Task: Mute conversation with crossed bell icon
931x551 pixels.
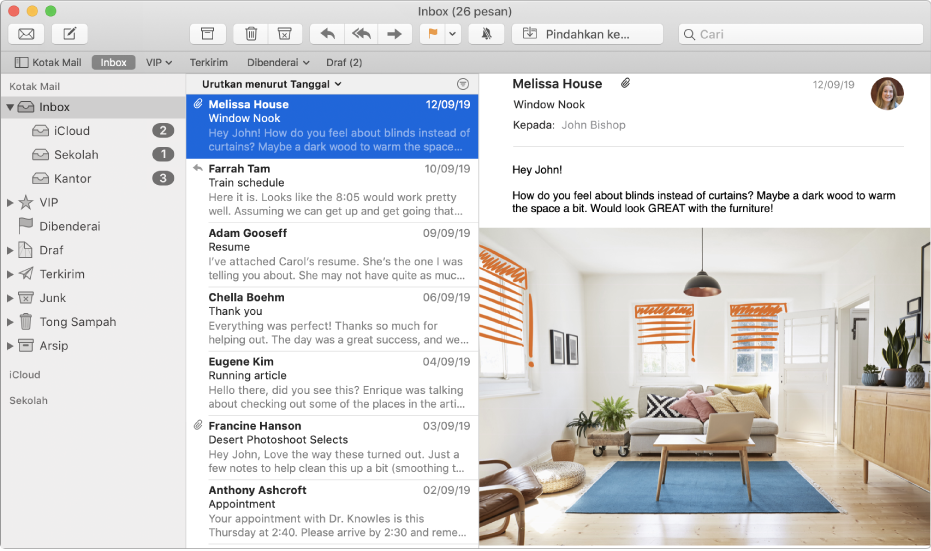Action: [x=486, y=34]
